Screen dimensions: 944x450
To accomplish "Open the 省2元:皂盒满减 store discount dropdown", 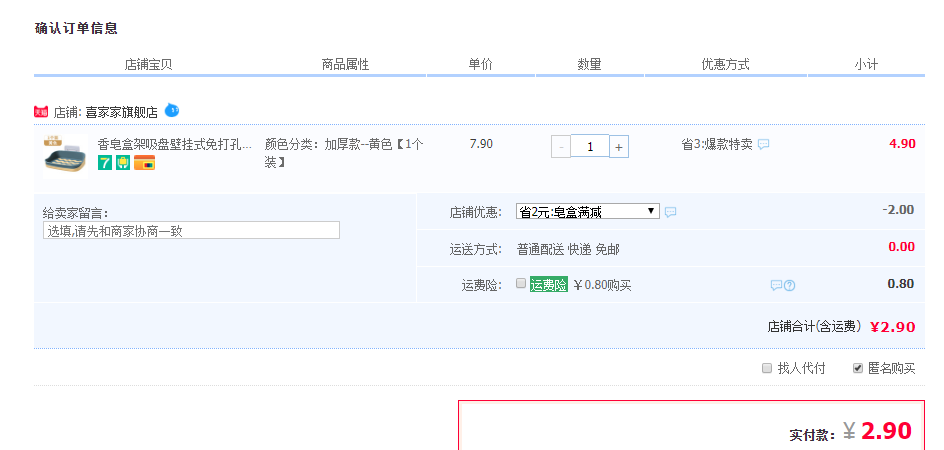I will (588, 211).
